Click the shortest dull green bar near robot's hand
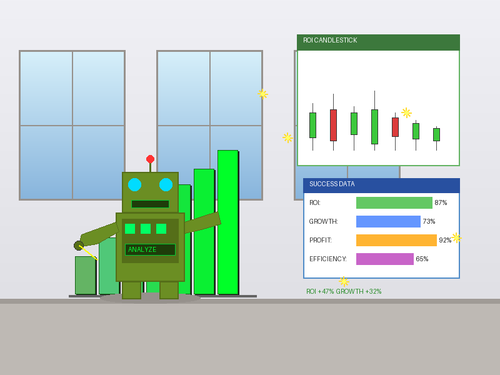Image resolution: width=500 pixels, height=375 pixels. pos(86,275)
